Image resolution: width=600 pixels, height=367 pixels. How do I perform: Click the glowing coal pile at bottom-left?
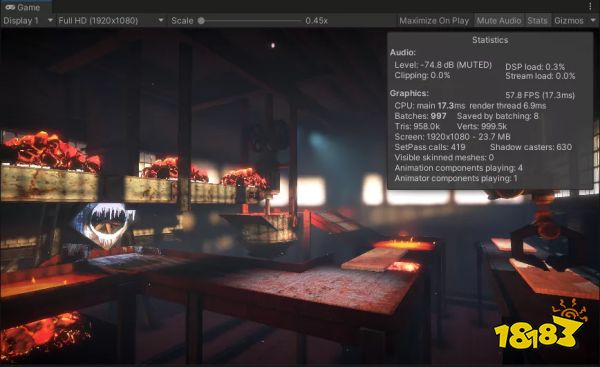tap(43, 334)
